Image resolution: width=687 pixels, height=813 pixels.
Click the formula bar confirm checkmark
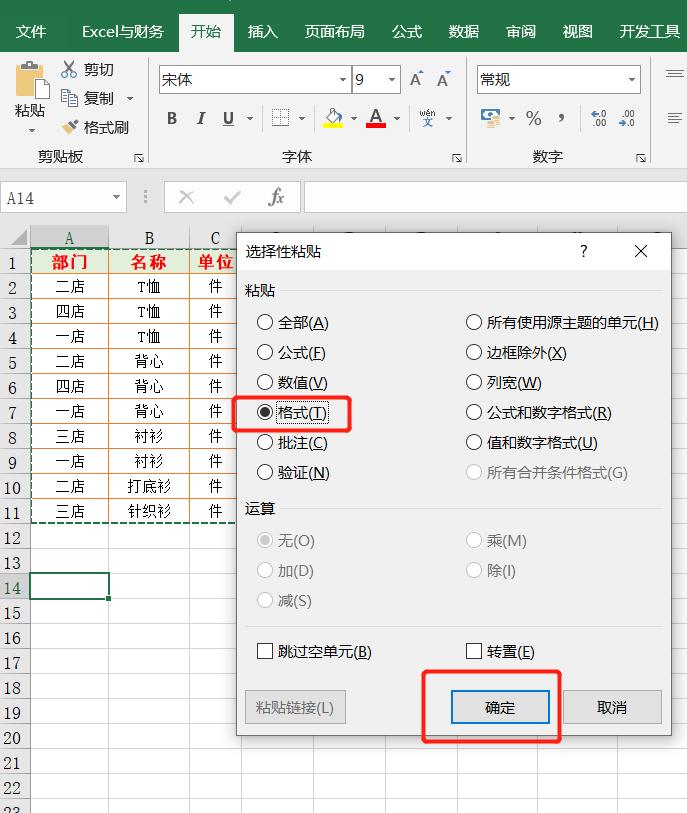[232, 197]
